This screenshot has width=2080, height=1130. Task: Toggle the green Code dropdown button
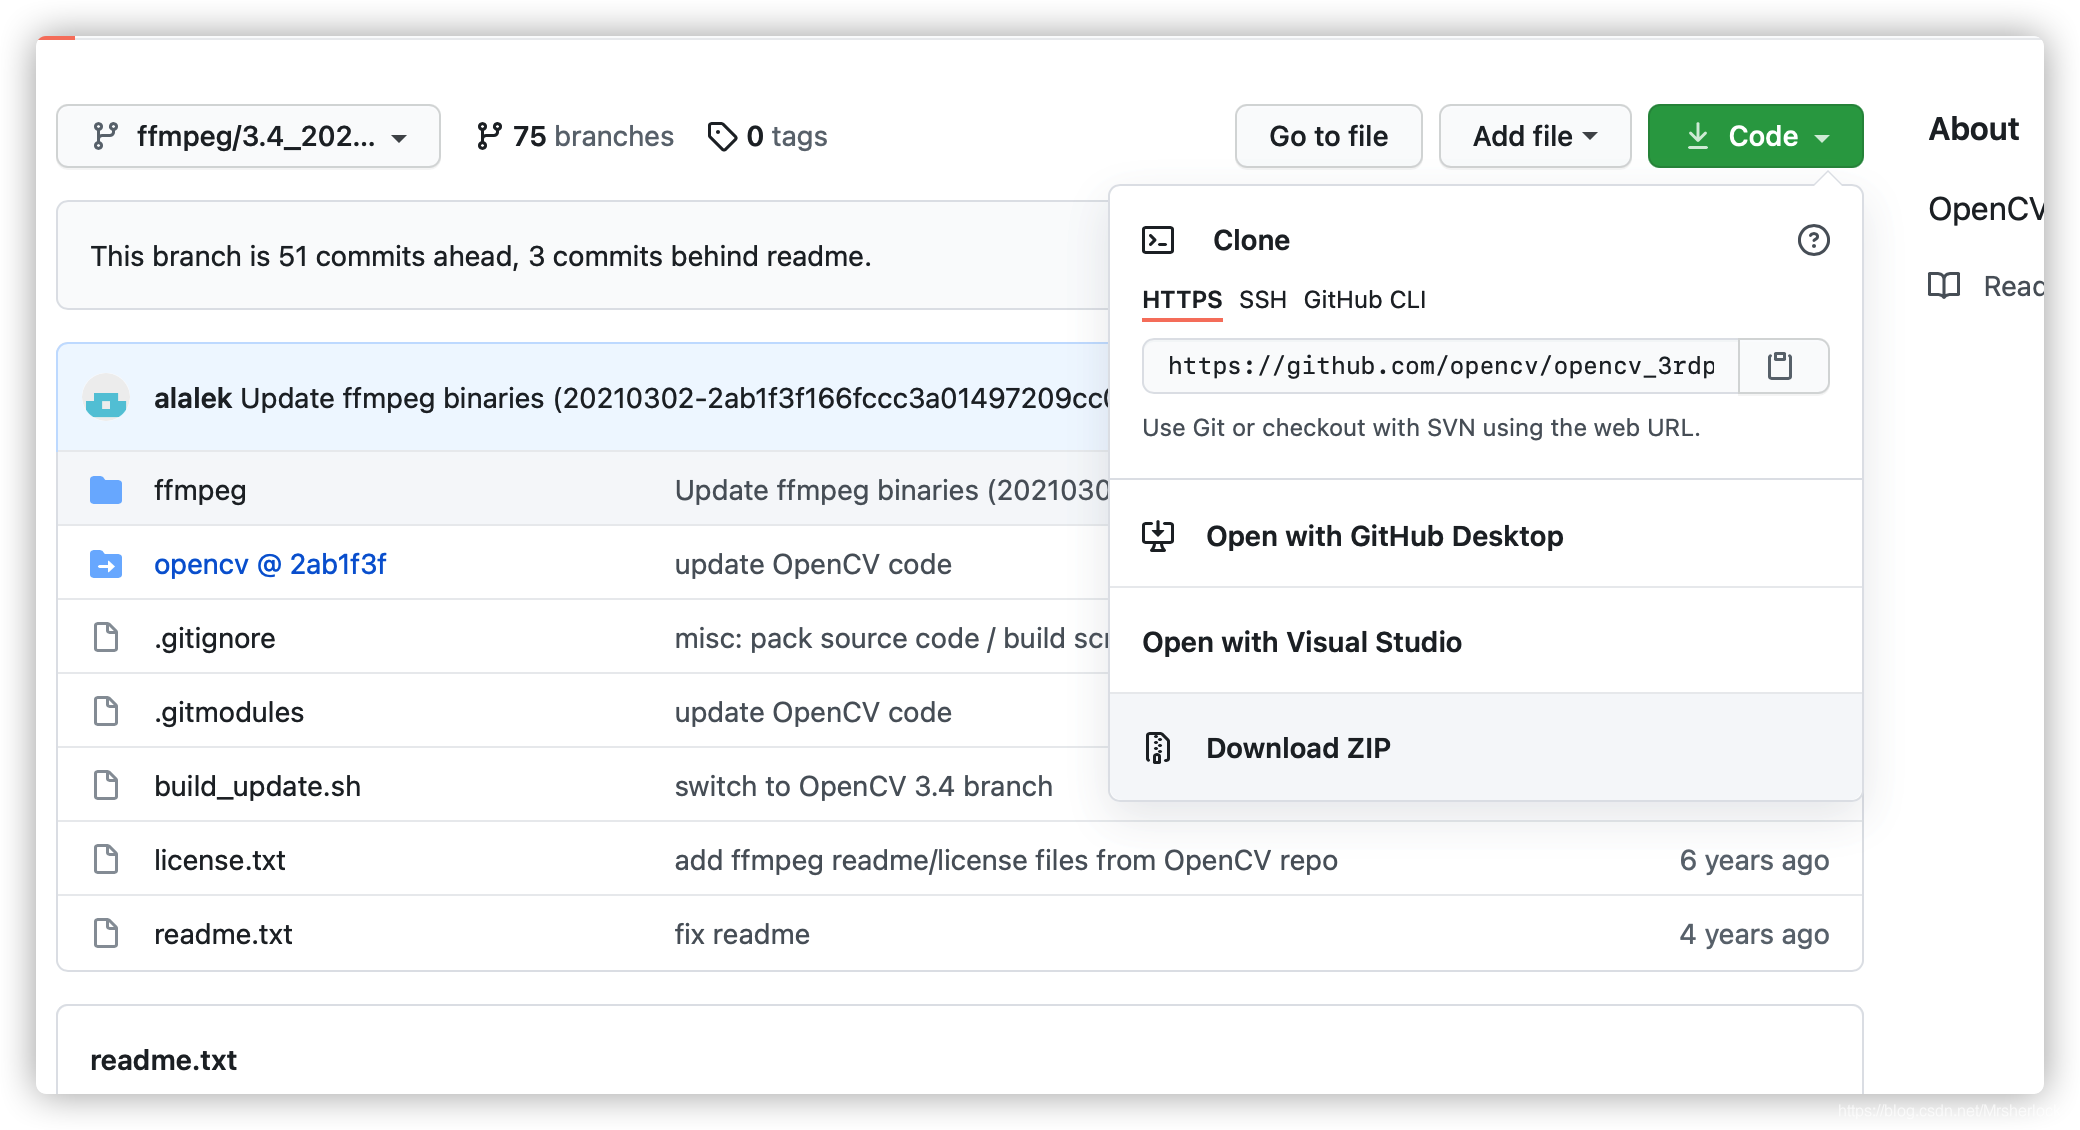coord(1755,136)
